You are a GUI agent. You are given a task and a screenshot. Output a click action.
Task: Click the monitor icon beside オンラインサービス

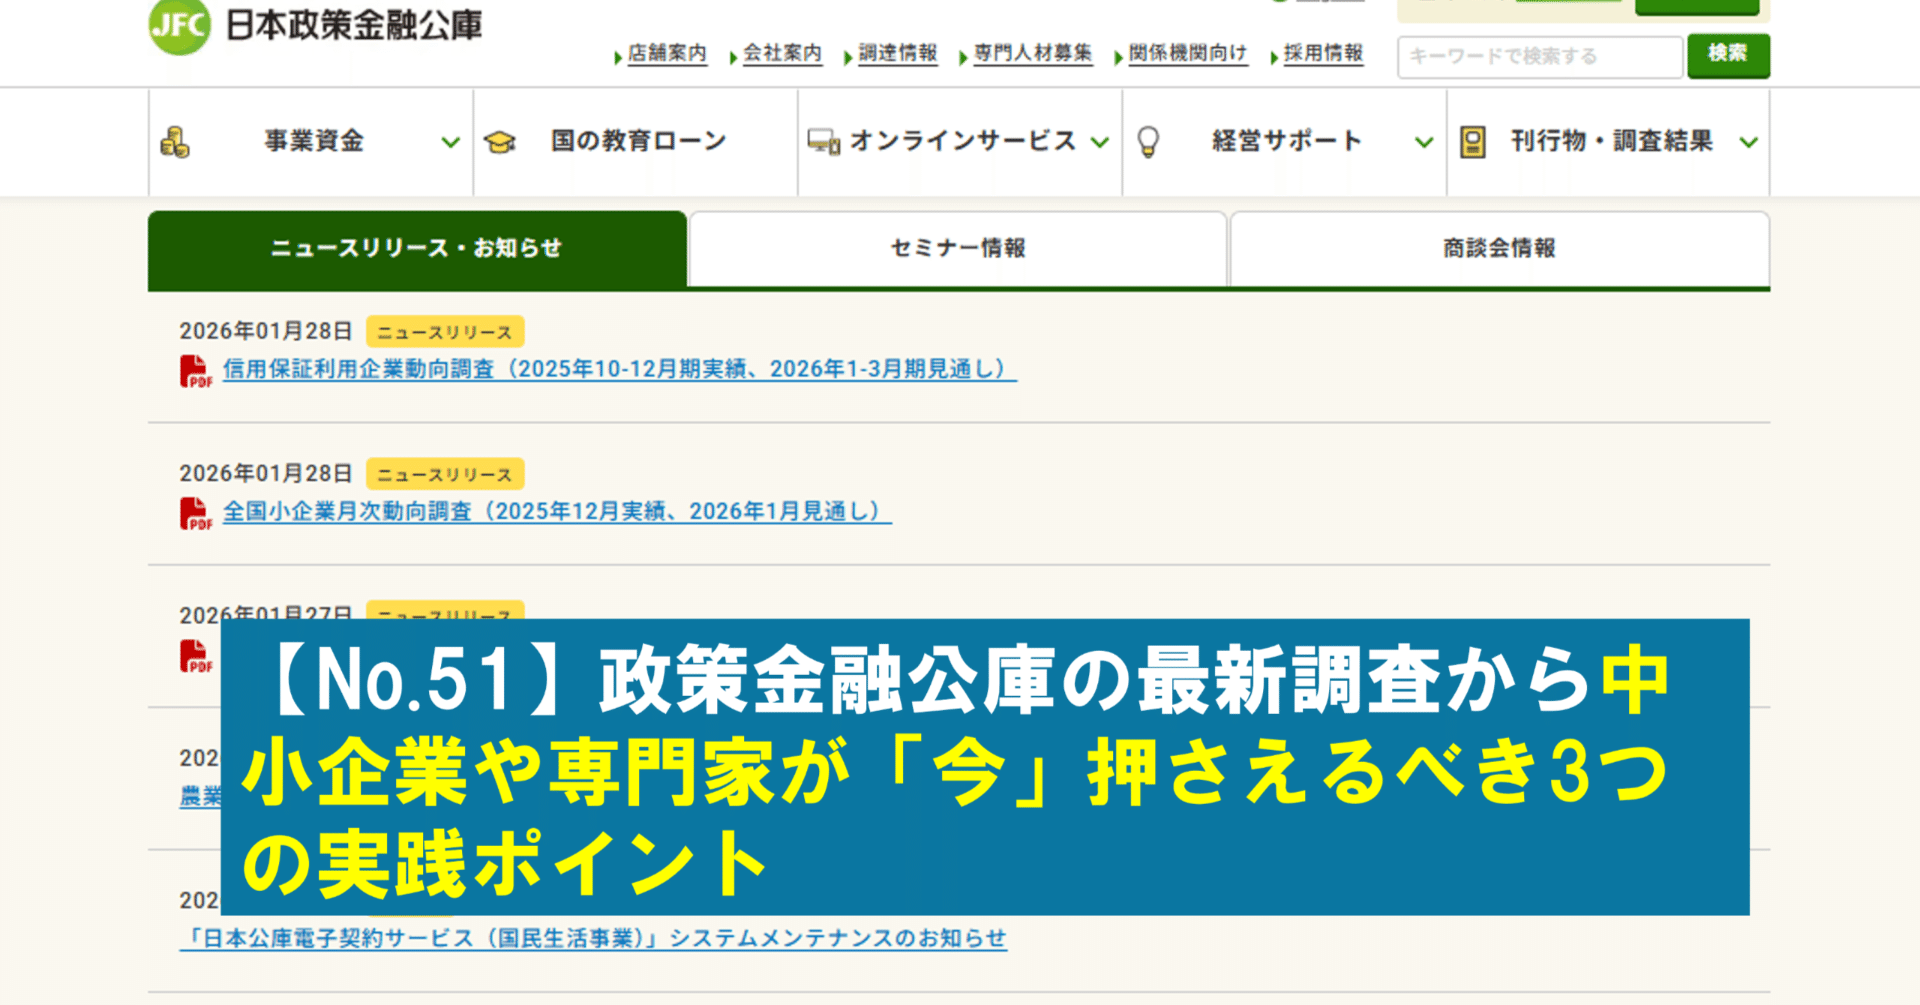tap(823, 142)
